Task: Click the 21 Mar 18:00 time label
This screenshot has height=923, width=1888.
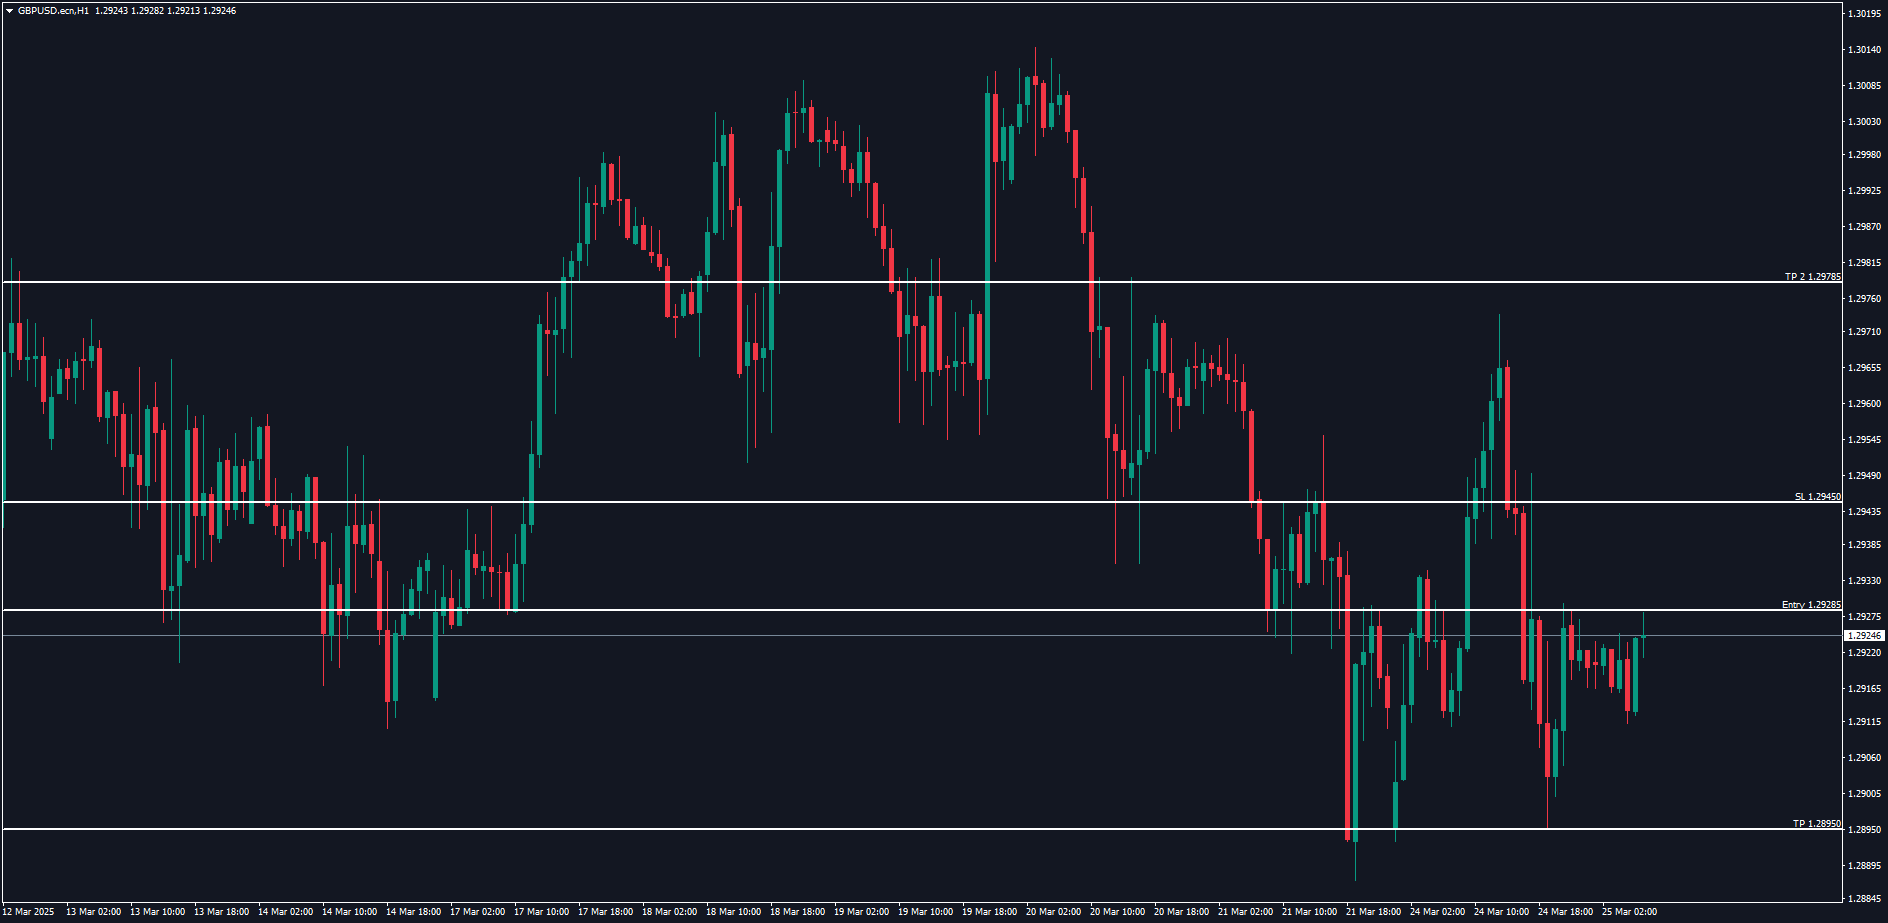Action: 1373,912
